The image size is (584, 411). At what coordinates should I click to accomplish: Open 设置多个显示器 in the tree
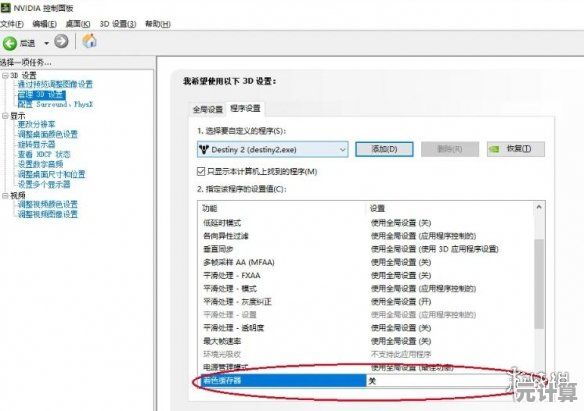coord(44,184)
